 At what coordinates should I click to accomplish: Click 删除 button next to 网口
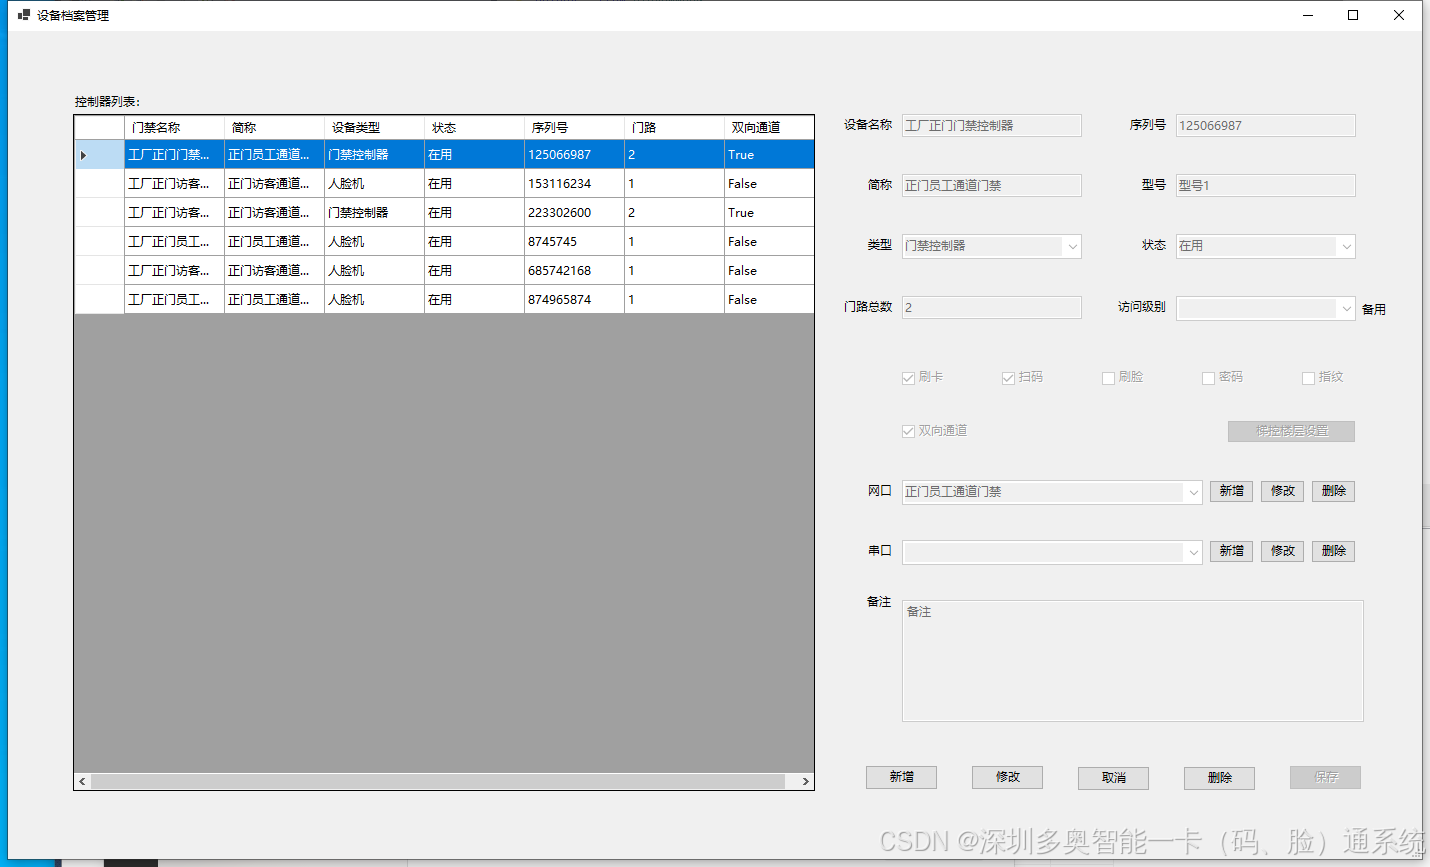tap(1333, 491)
